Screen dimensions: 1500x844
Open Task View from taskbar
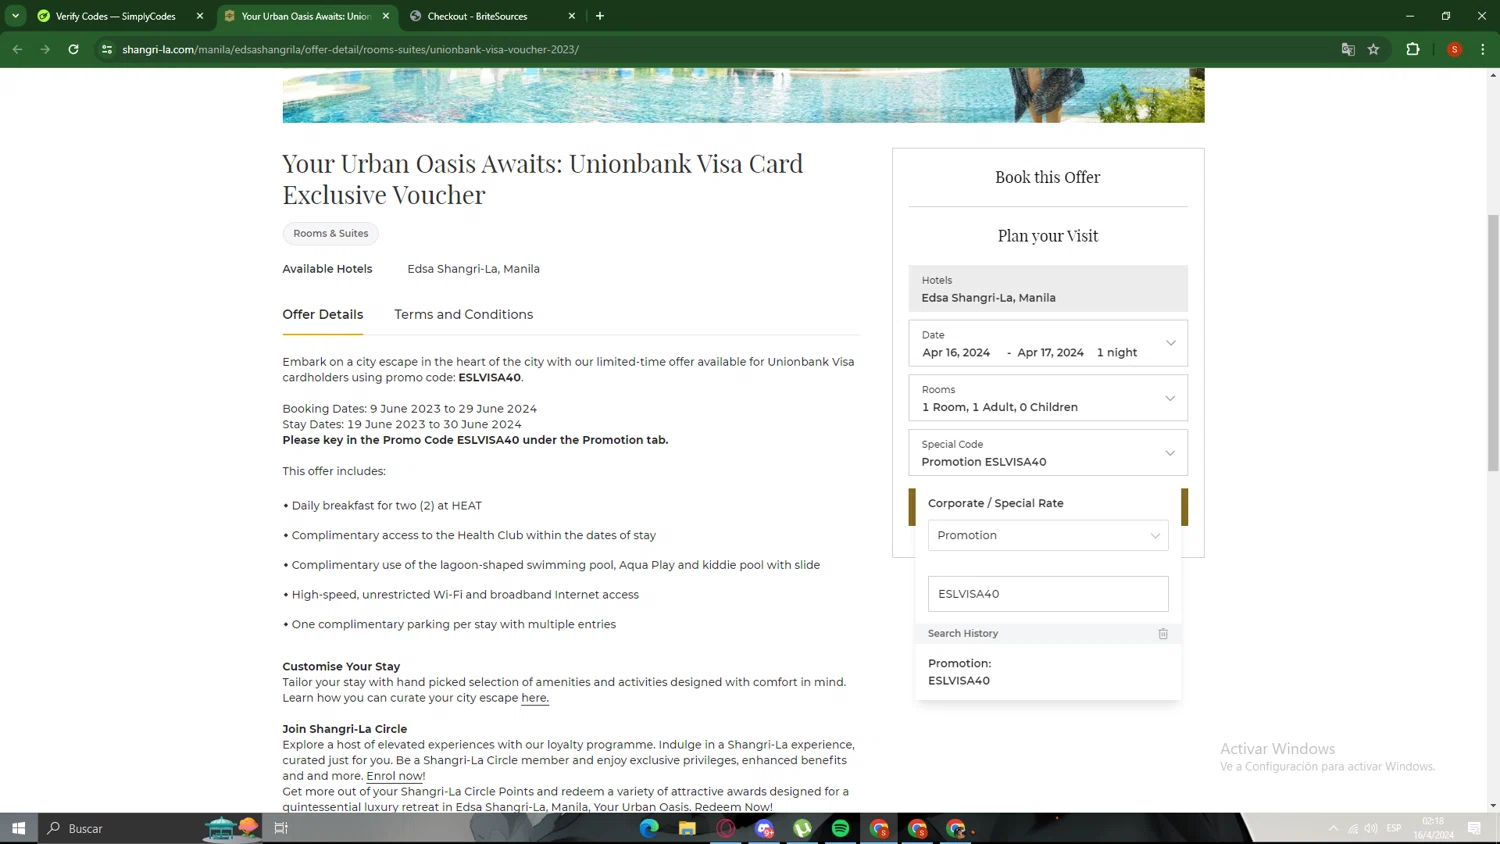(x=281, y=828)
